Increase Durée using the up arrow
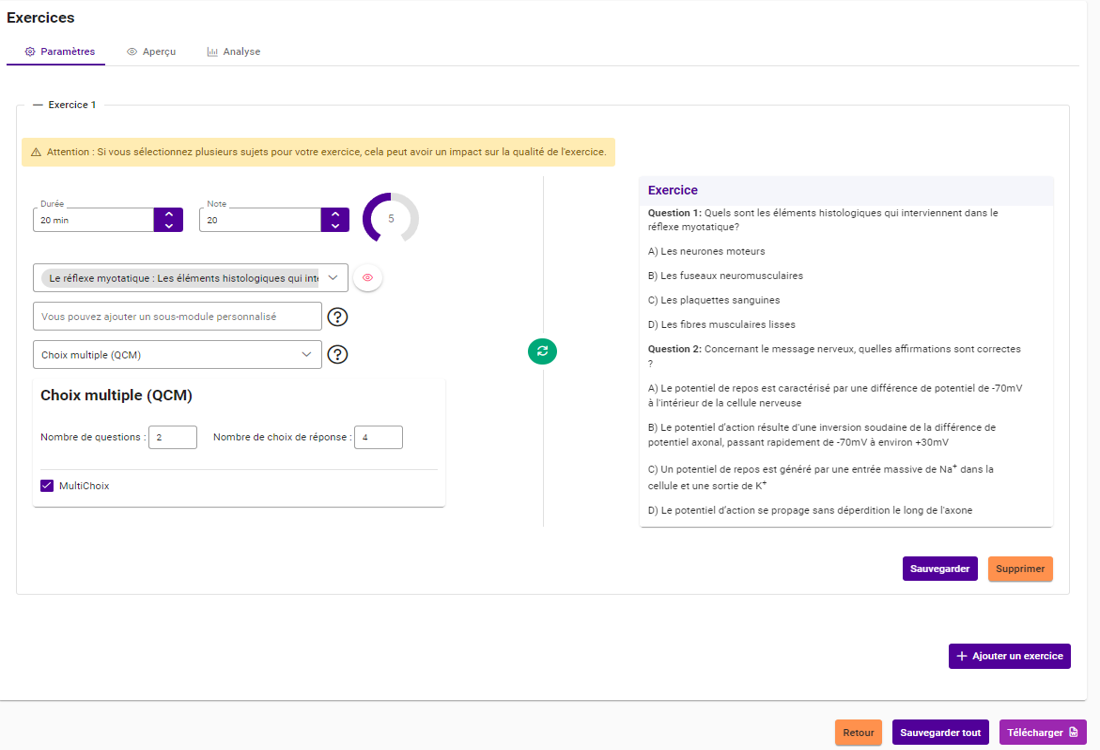This screenshot has width=1100, height=750. click(x=168, y=214)
